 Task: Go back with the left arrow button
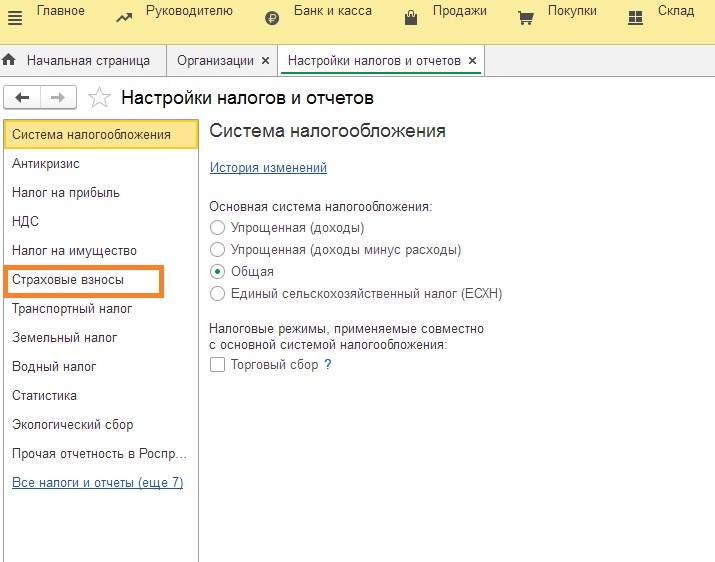tap(22, 97)
